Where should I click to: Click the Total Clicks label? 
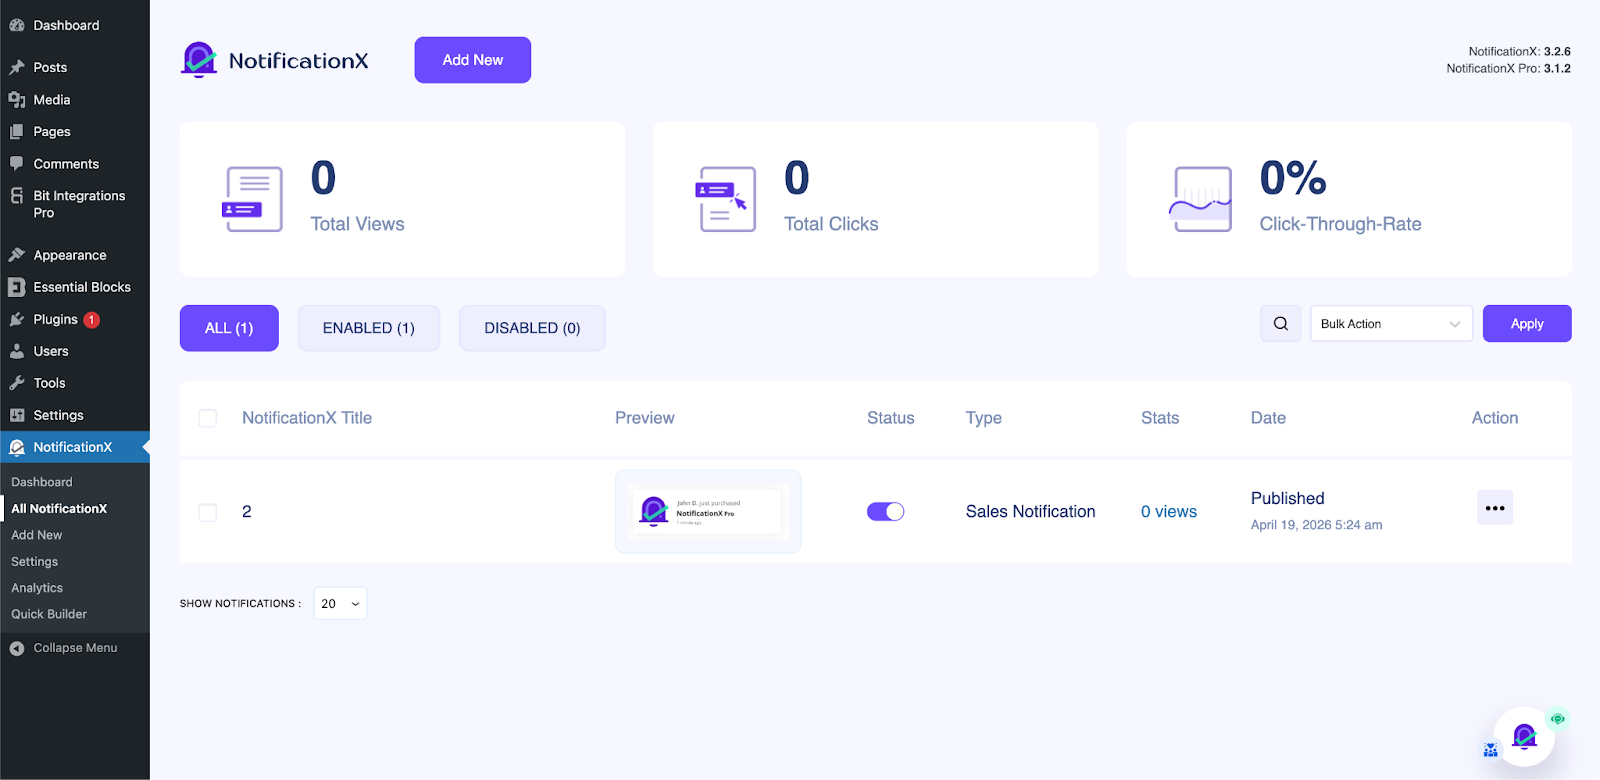click(x=831, y=224)
